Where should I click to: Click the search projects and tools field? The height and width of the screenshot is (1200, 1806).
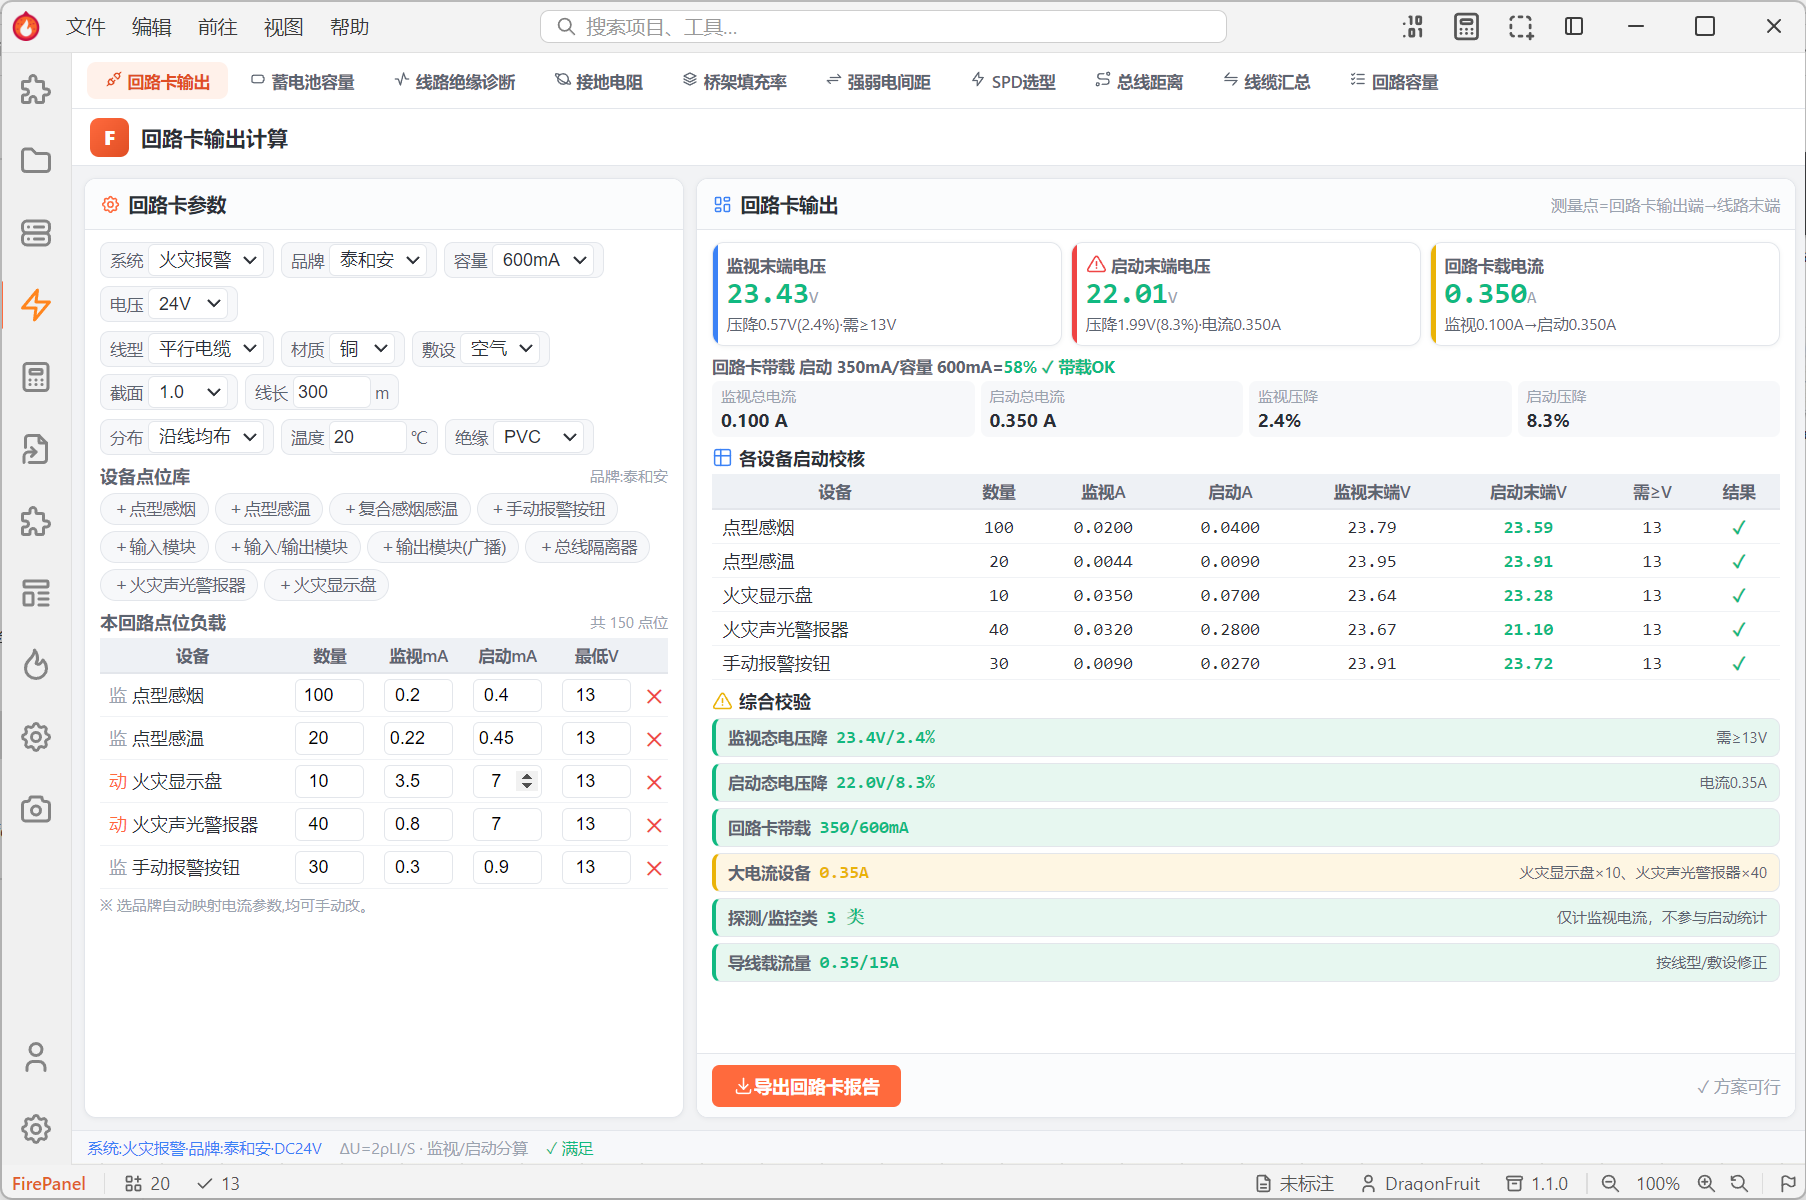(x=883, y=27)
